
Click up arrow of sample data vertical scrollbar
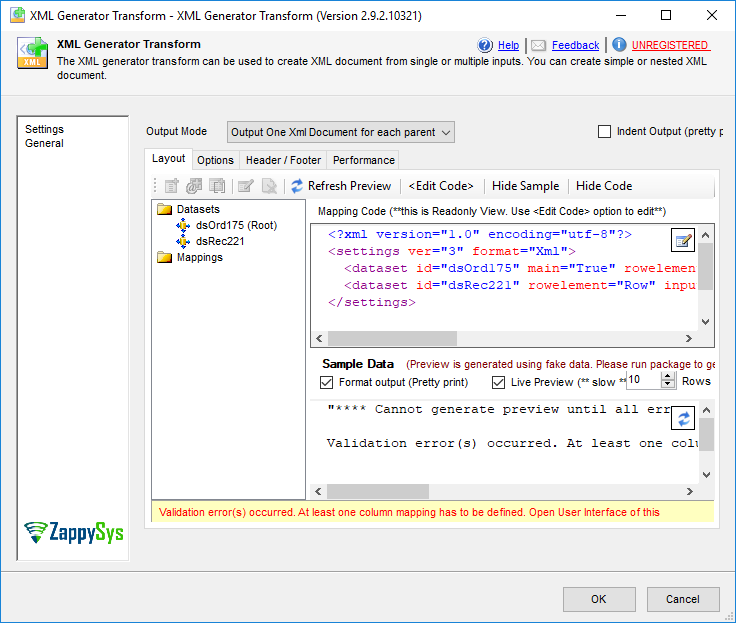706,410
